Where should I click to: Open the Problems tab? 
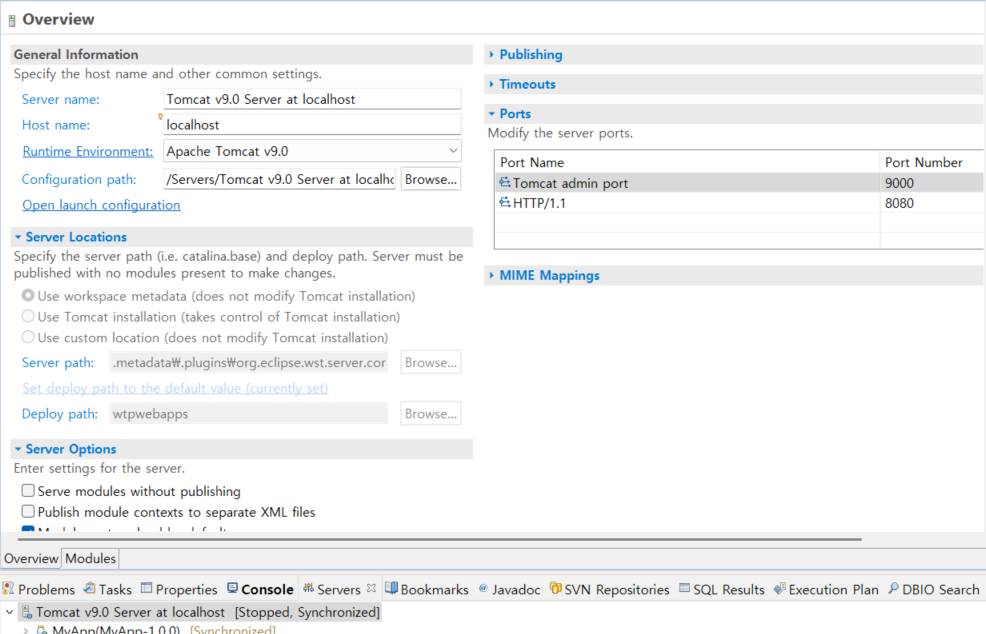pyautogui.click(x=39, y=589)
